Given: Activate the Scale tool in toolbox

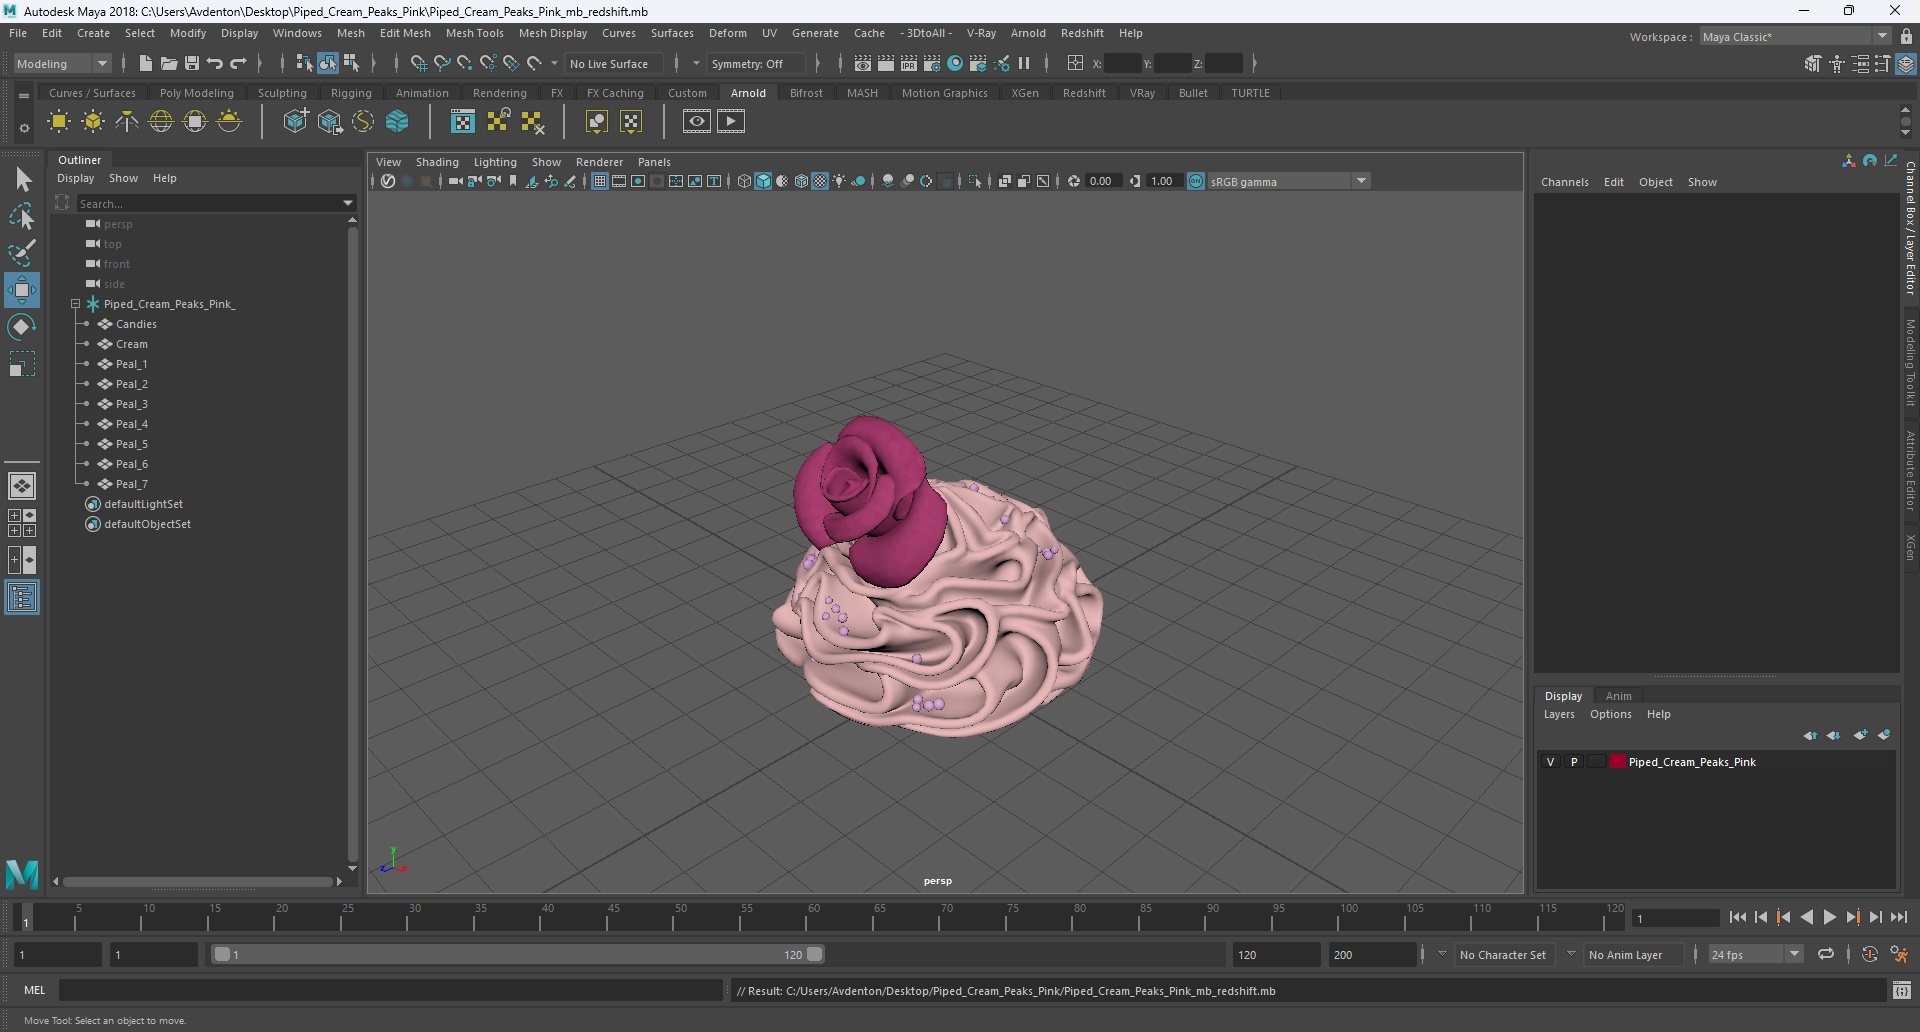Looking at the screenshot, I should 22,364.
